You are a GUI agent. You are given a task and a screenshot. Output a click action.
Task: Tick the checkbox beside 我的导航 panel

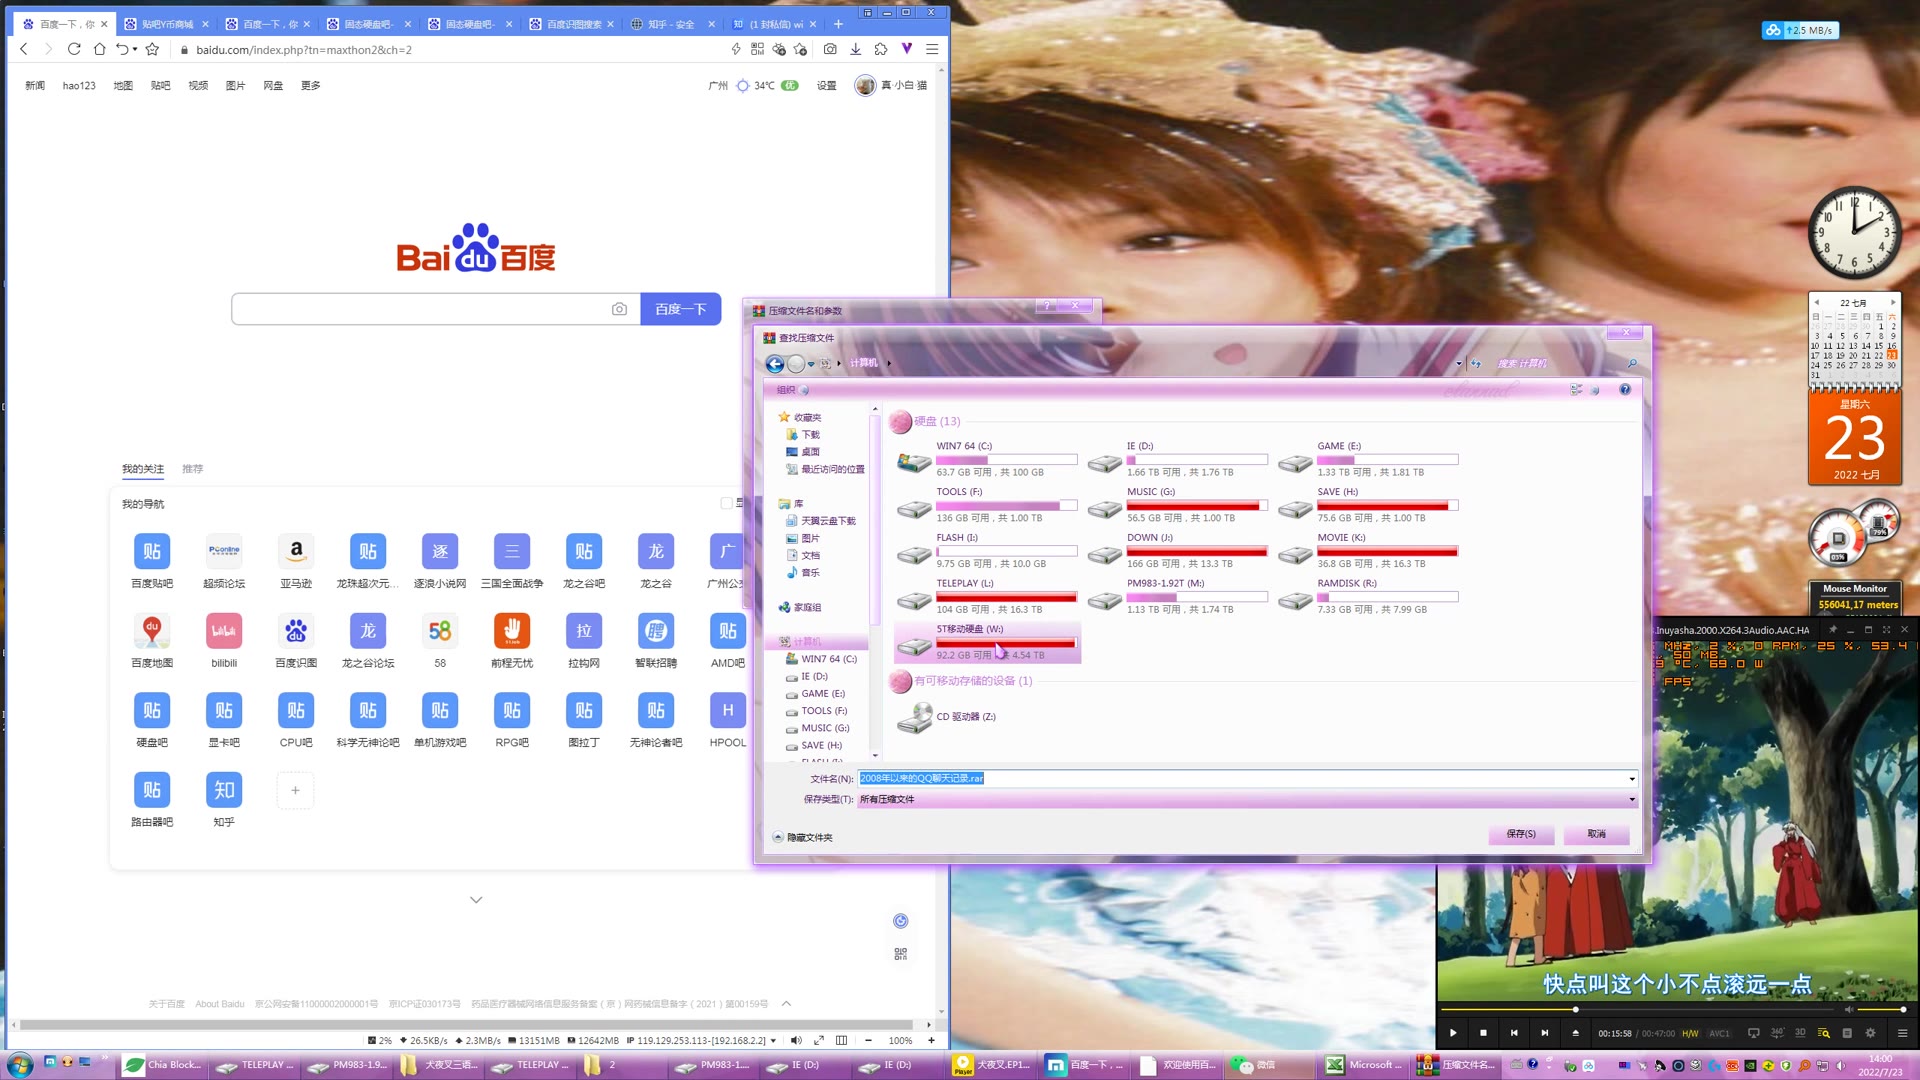pyautogui.click(x=727, y=503)
